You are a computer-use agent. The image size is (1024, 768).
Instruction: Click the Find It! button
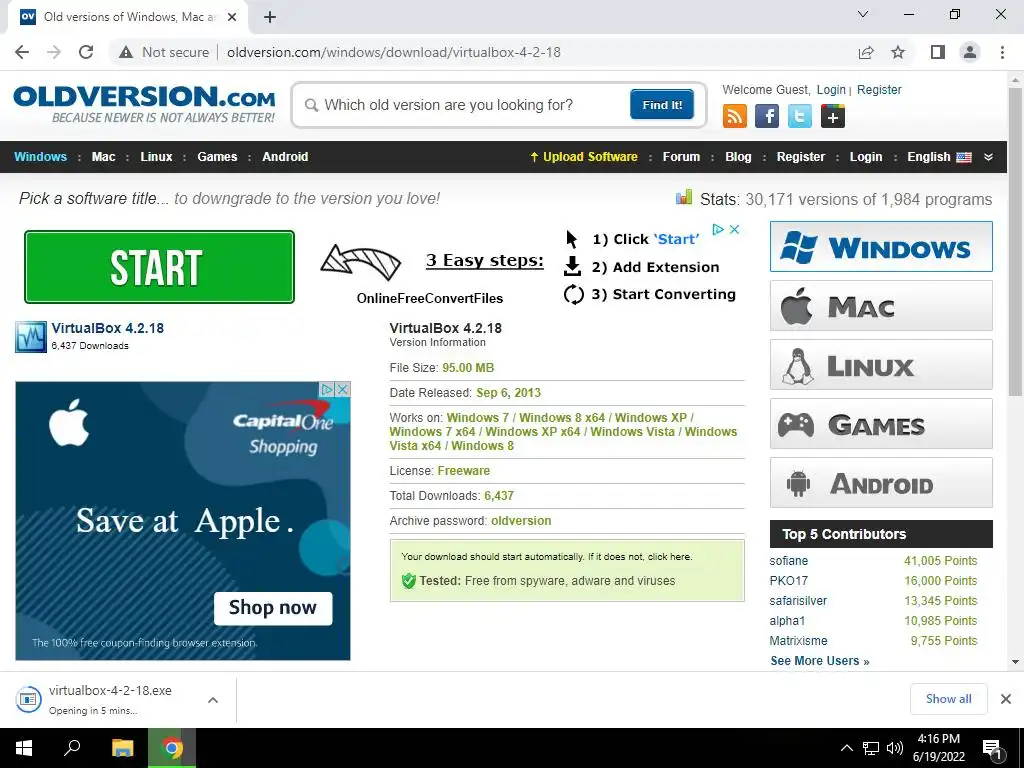(x=662, y=104)
